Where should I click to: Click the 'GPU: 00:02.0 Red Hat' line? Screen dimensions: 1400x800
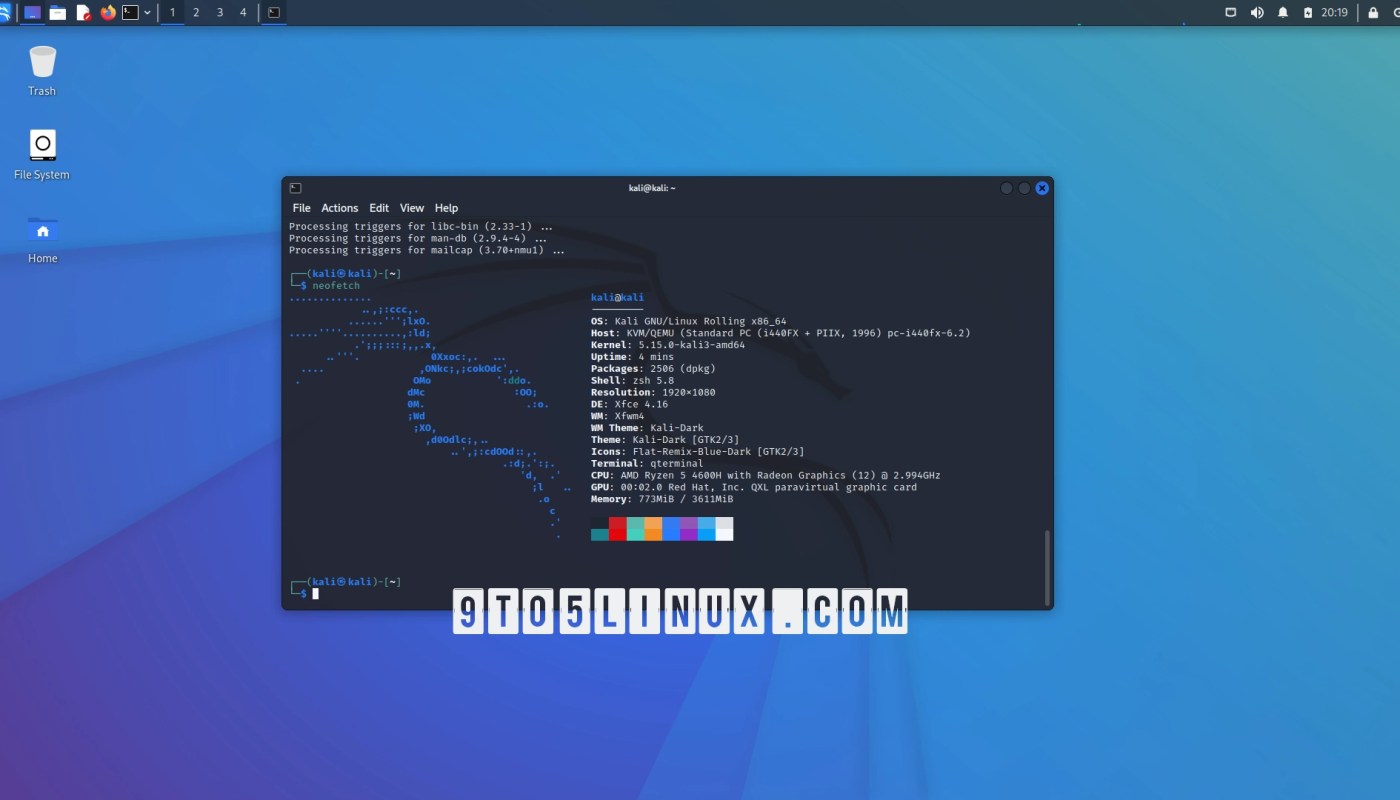click(753, 488)
